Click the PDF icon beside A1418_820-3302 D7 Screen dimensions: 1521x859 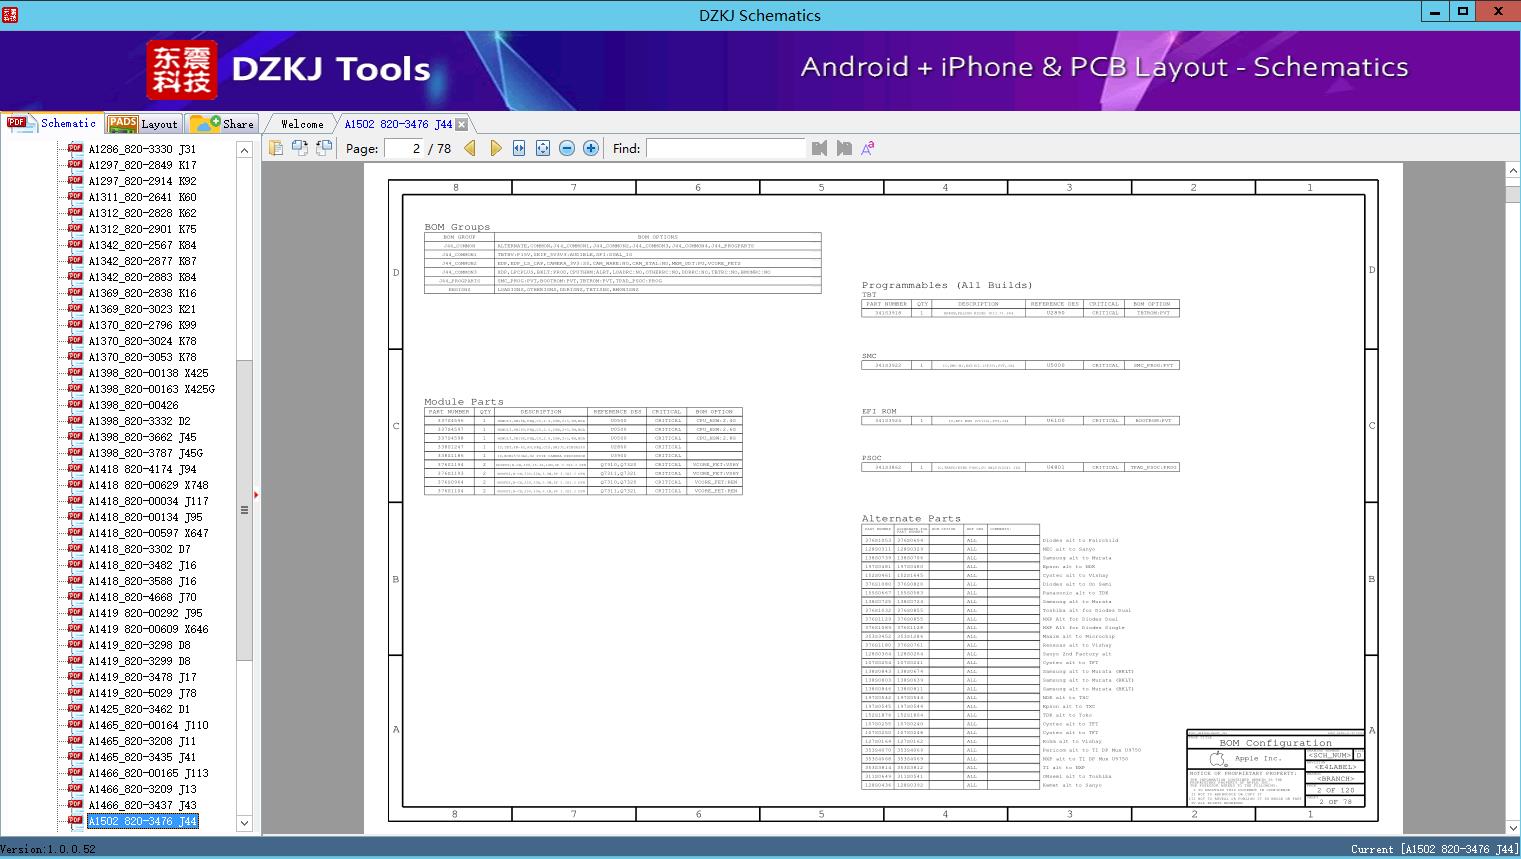click(x=75, y=549)
